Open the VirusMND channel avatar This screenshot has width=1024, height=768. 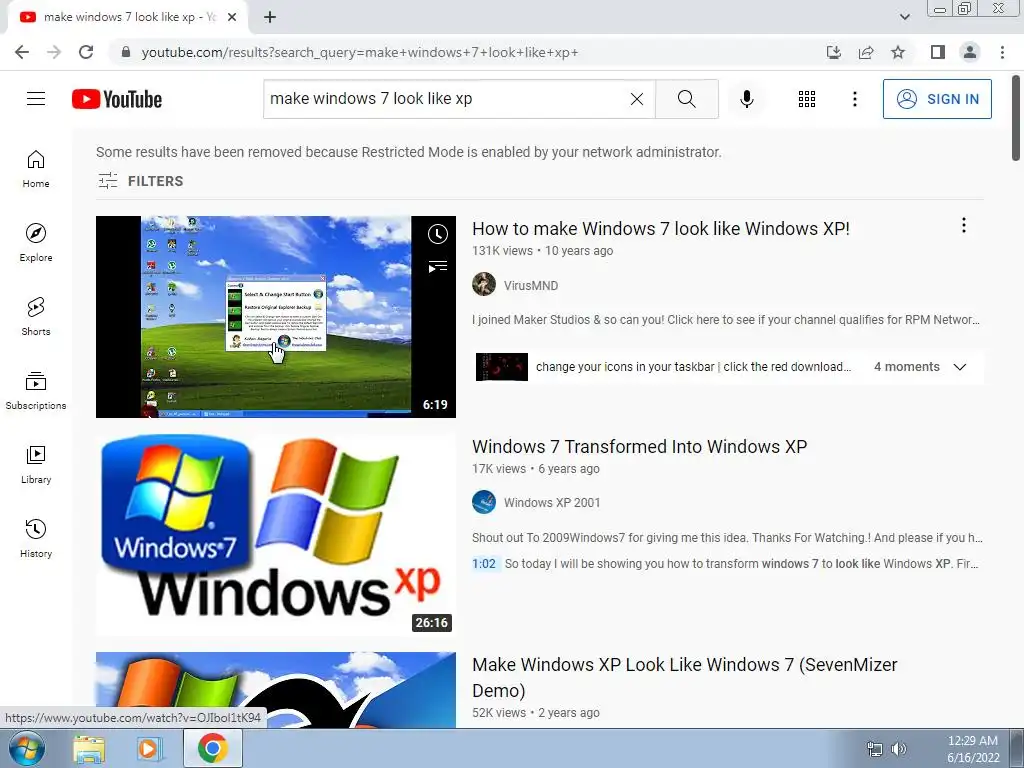pyautogui.click(x=484, y=285)
